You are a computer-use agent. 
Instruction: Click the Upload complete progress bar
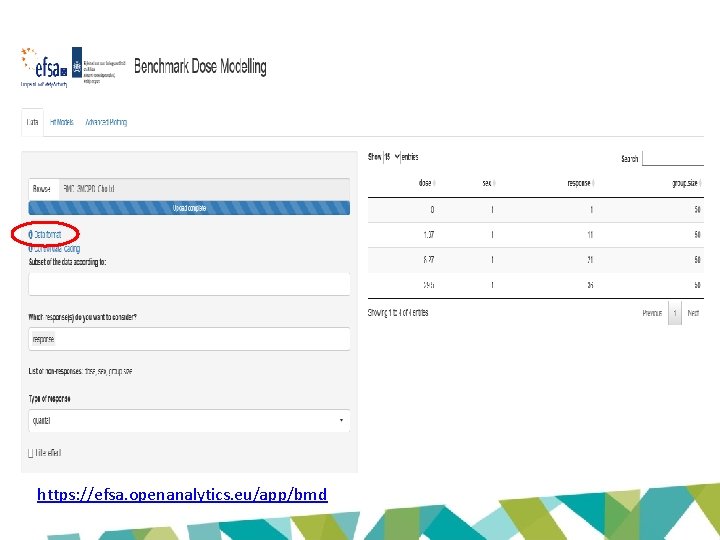click(x=189, y=208)
